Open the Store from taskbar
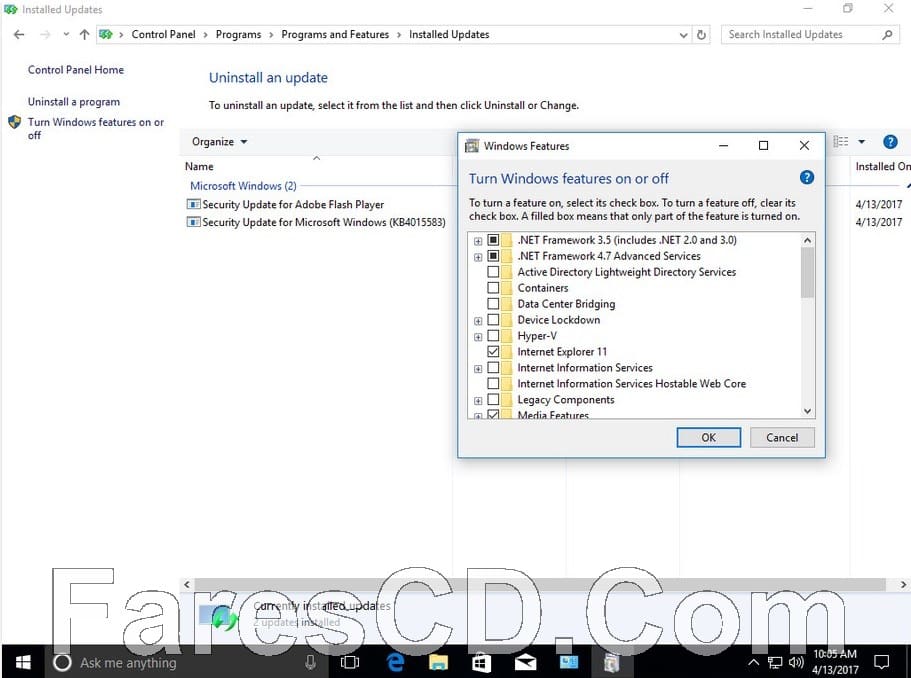Screen dimensions: 911x678 pos(482,662)
